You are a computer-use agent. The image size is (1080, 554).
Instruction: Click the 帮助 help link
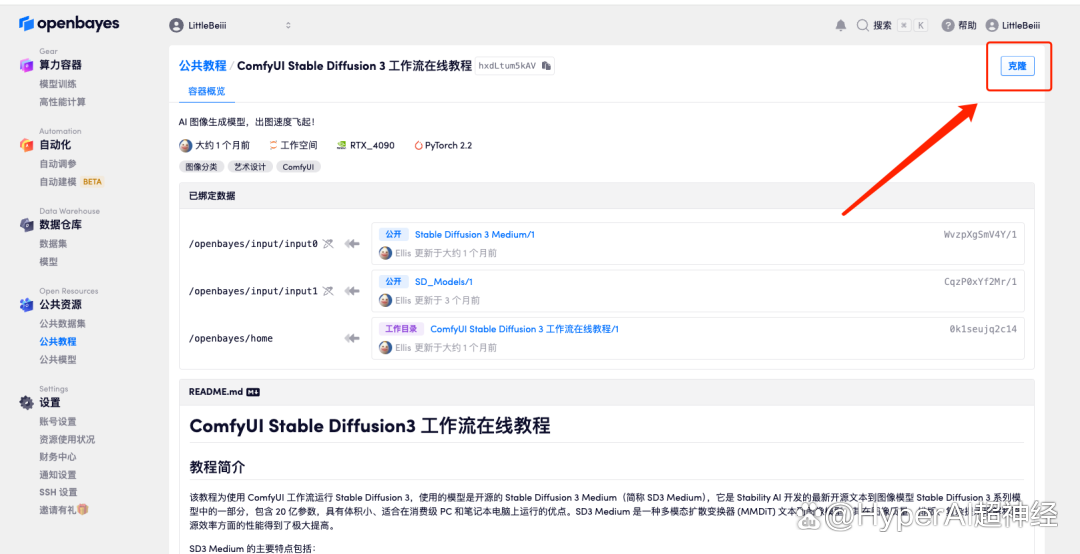coord(967,25)
